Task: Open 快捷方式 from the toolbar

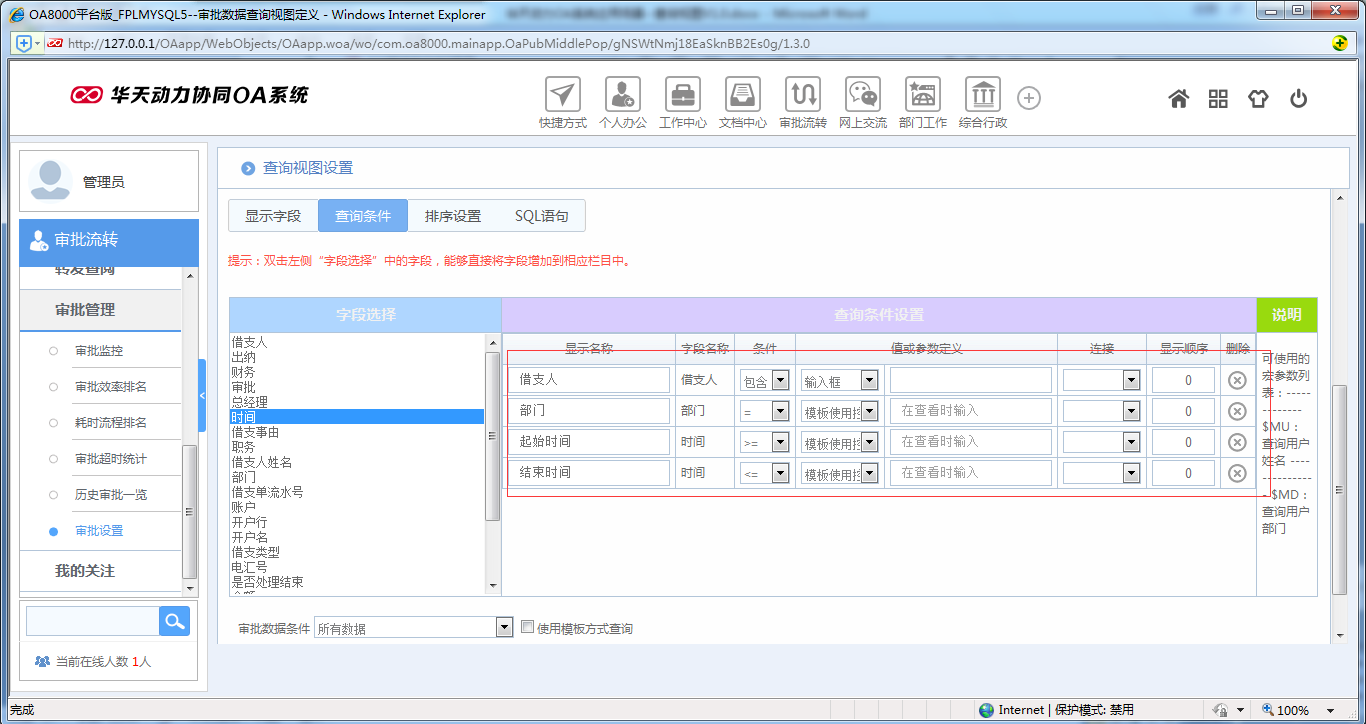Action: pos(562,95)
